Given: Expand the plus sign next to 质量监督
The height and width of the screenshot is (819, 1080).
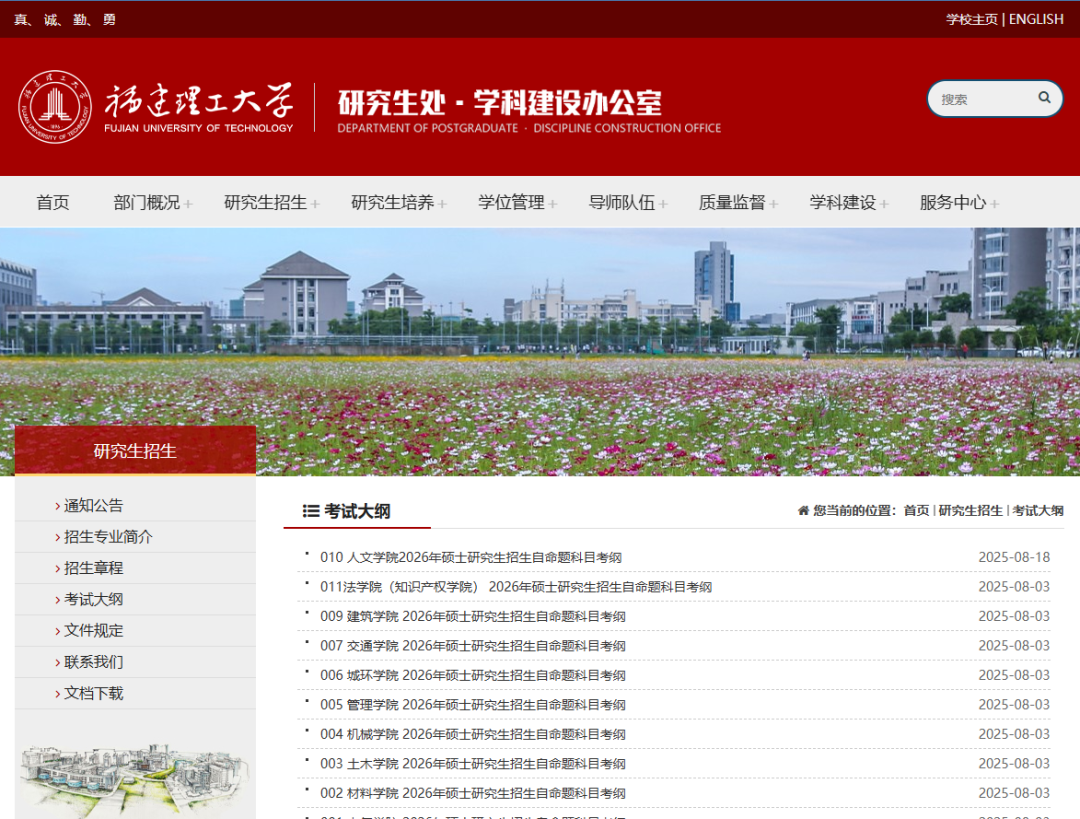Looking at the screenshot, I should (773, 204).
